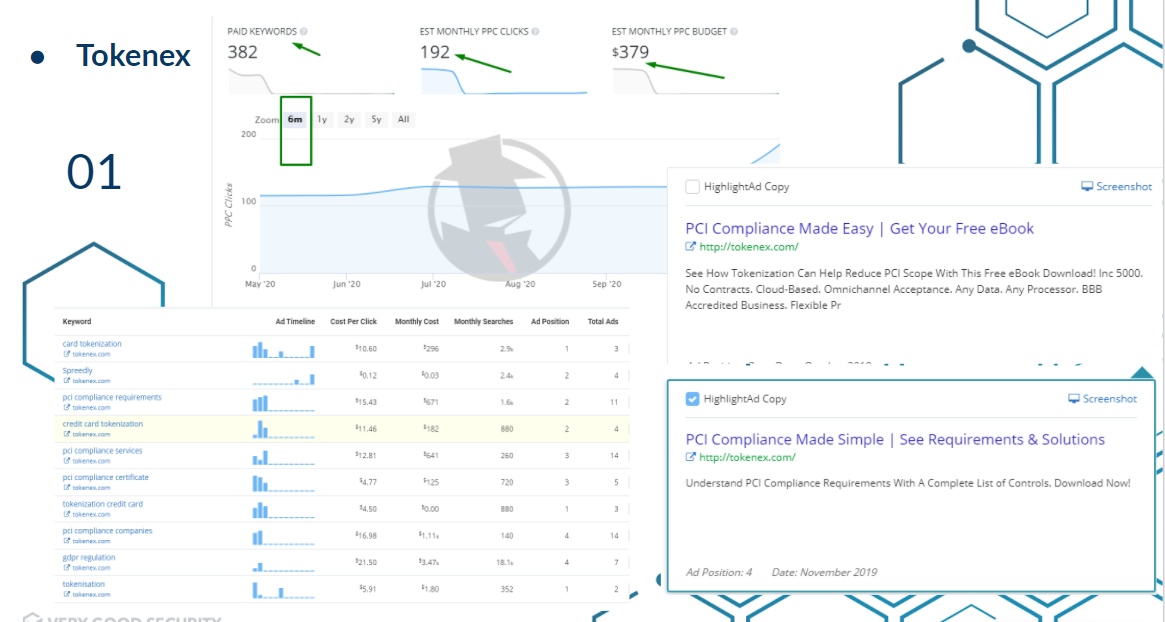
Task: Switch chart zoom to 1y
Action: [x=322, y=120]
